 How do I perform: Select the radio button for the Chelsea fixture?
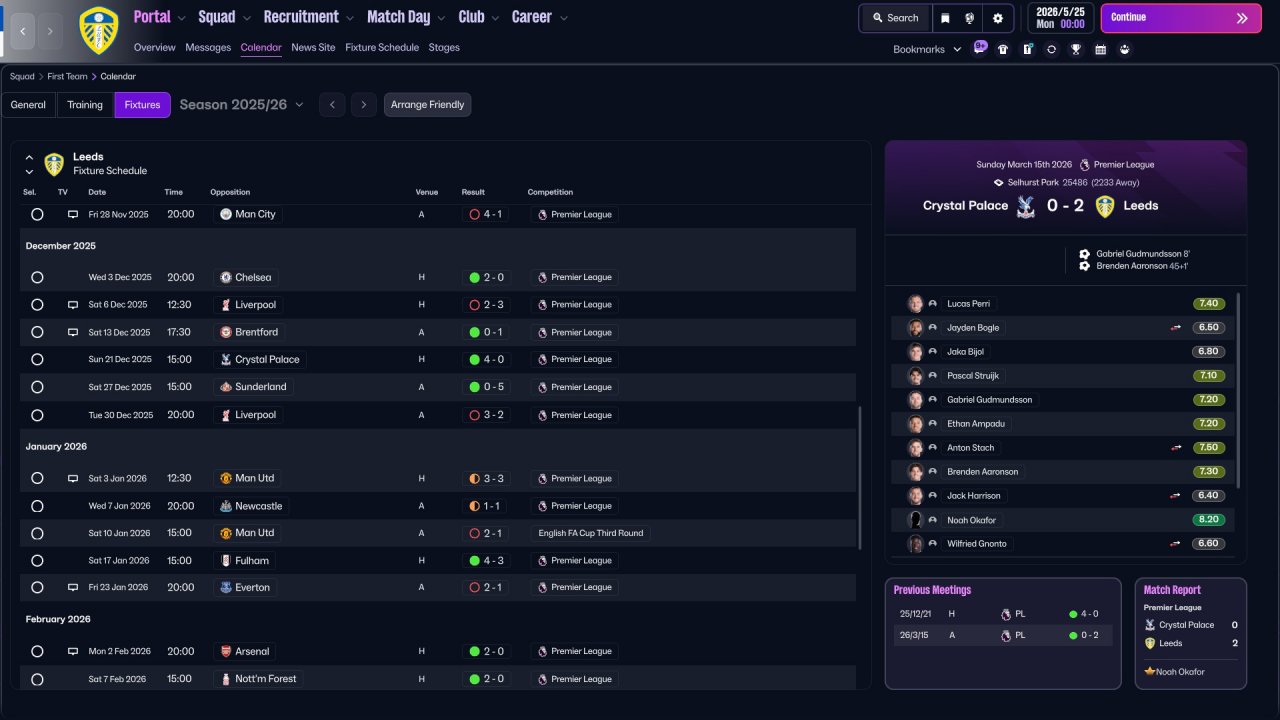tap(37, 277)
